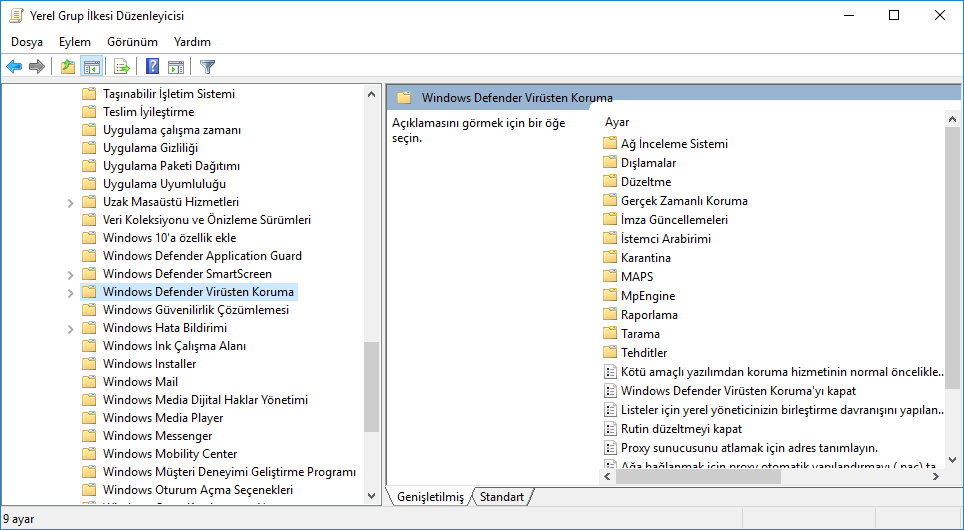The height and width of the screenshot is (530, 964).
Task: Expand the Windows Defender SmartScreen node
Action: pyautogui.click(x=70, y=274)
